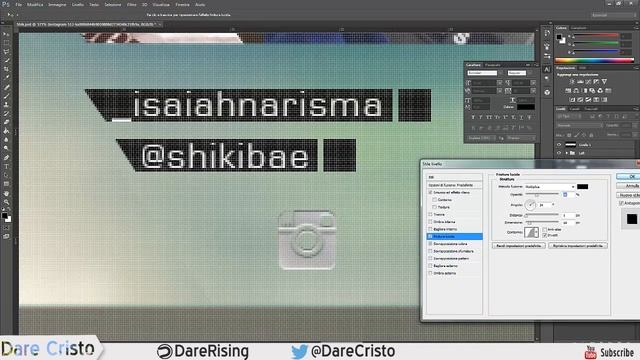Open the File menu
The image size is (640, 360).
(x=19, y=4)
